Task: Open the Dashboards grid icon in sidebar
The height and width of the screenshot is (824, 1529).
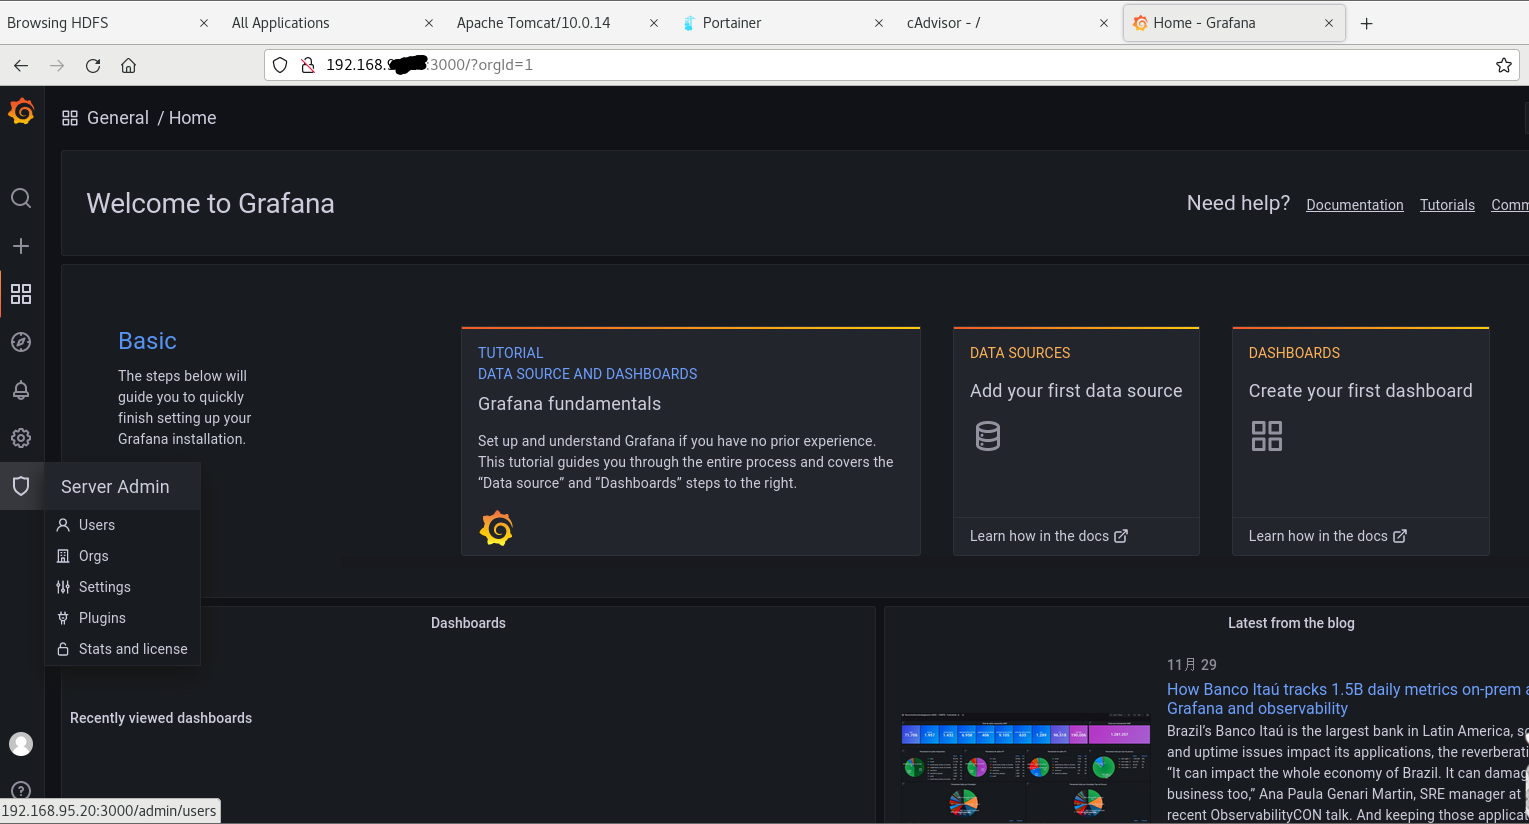Action: coord(21,294)
